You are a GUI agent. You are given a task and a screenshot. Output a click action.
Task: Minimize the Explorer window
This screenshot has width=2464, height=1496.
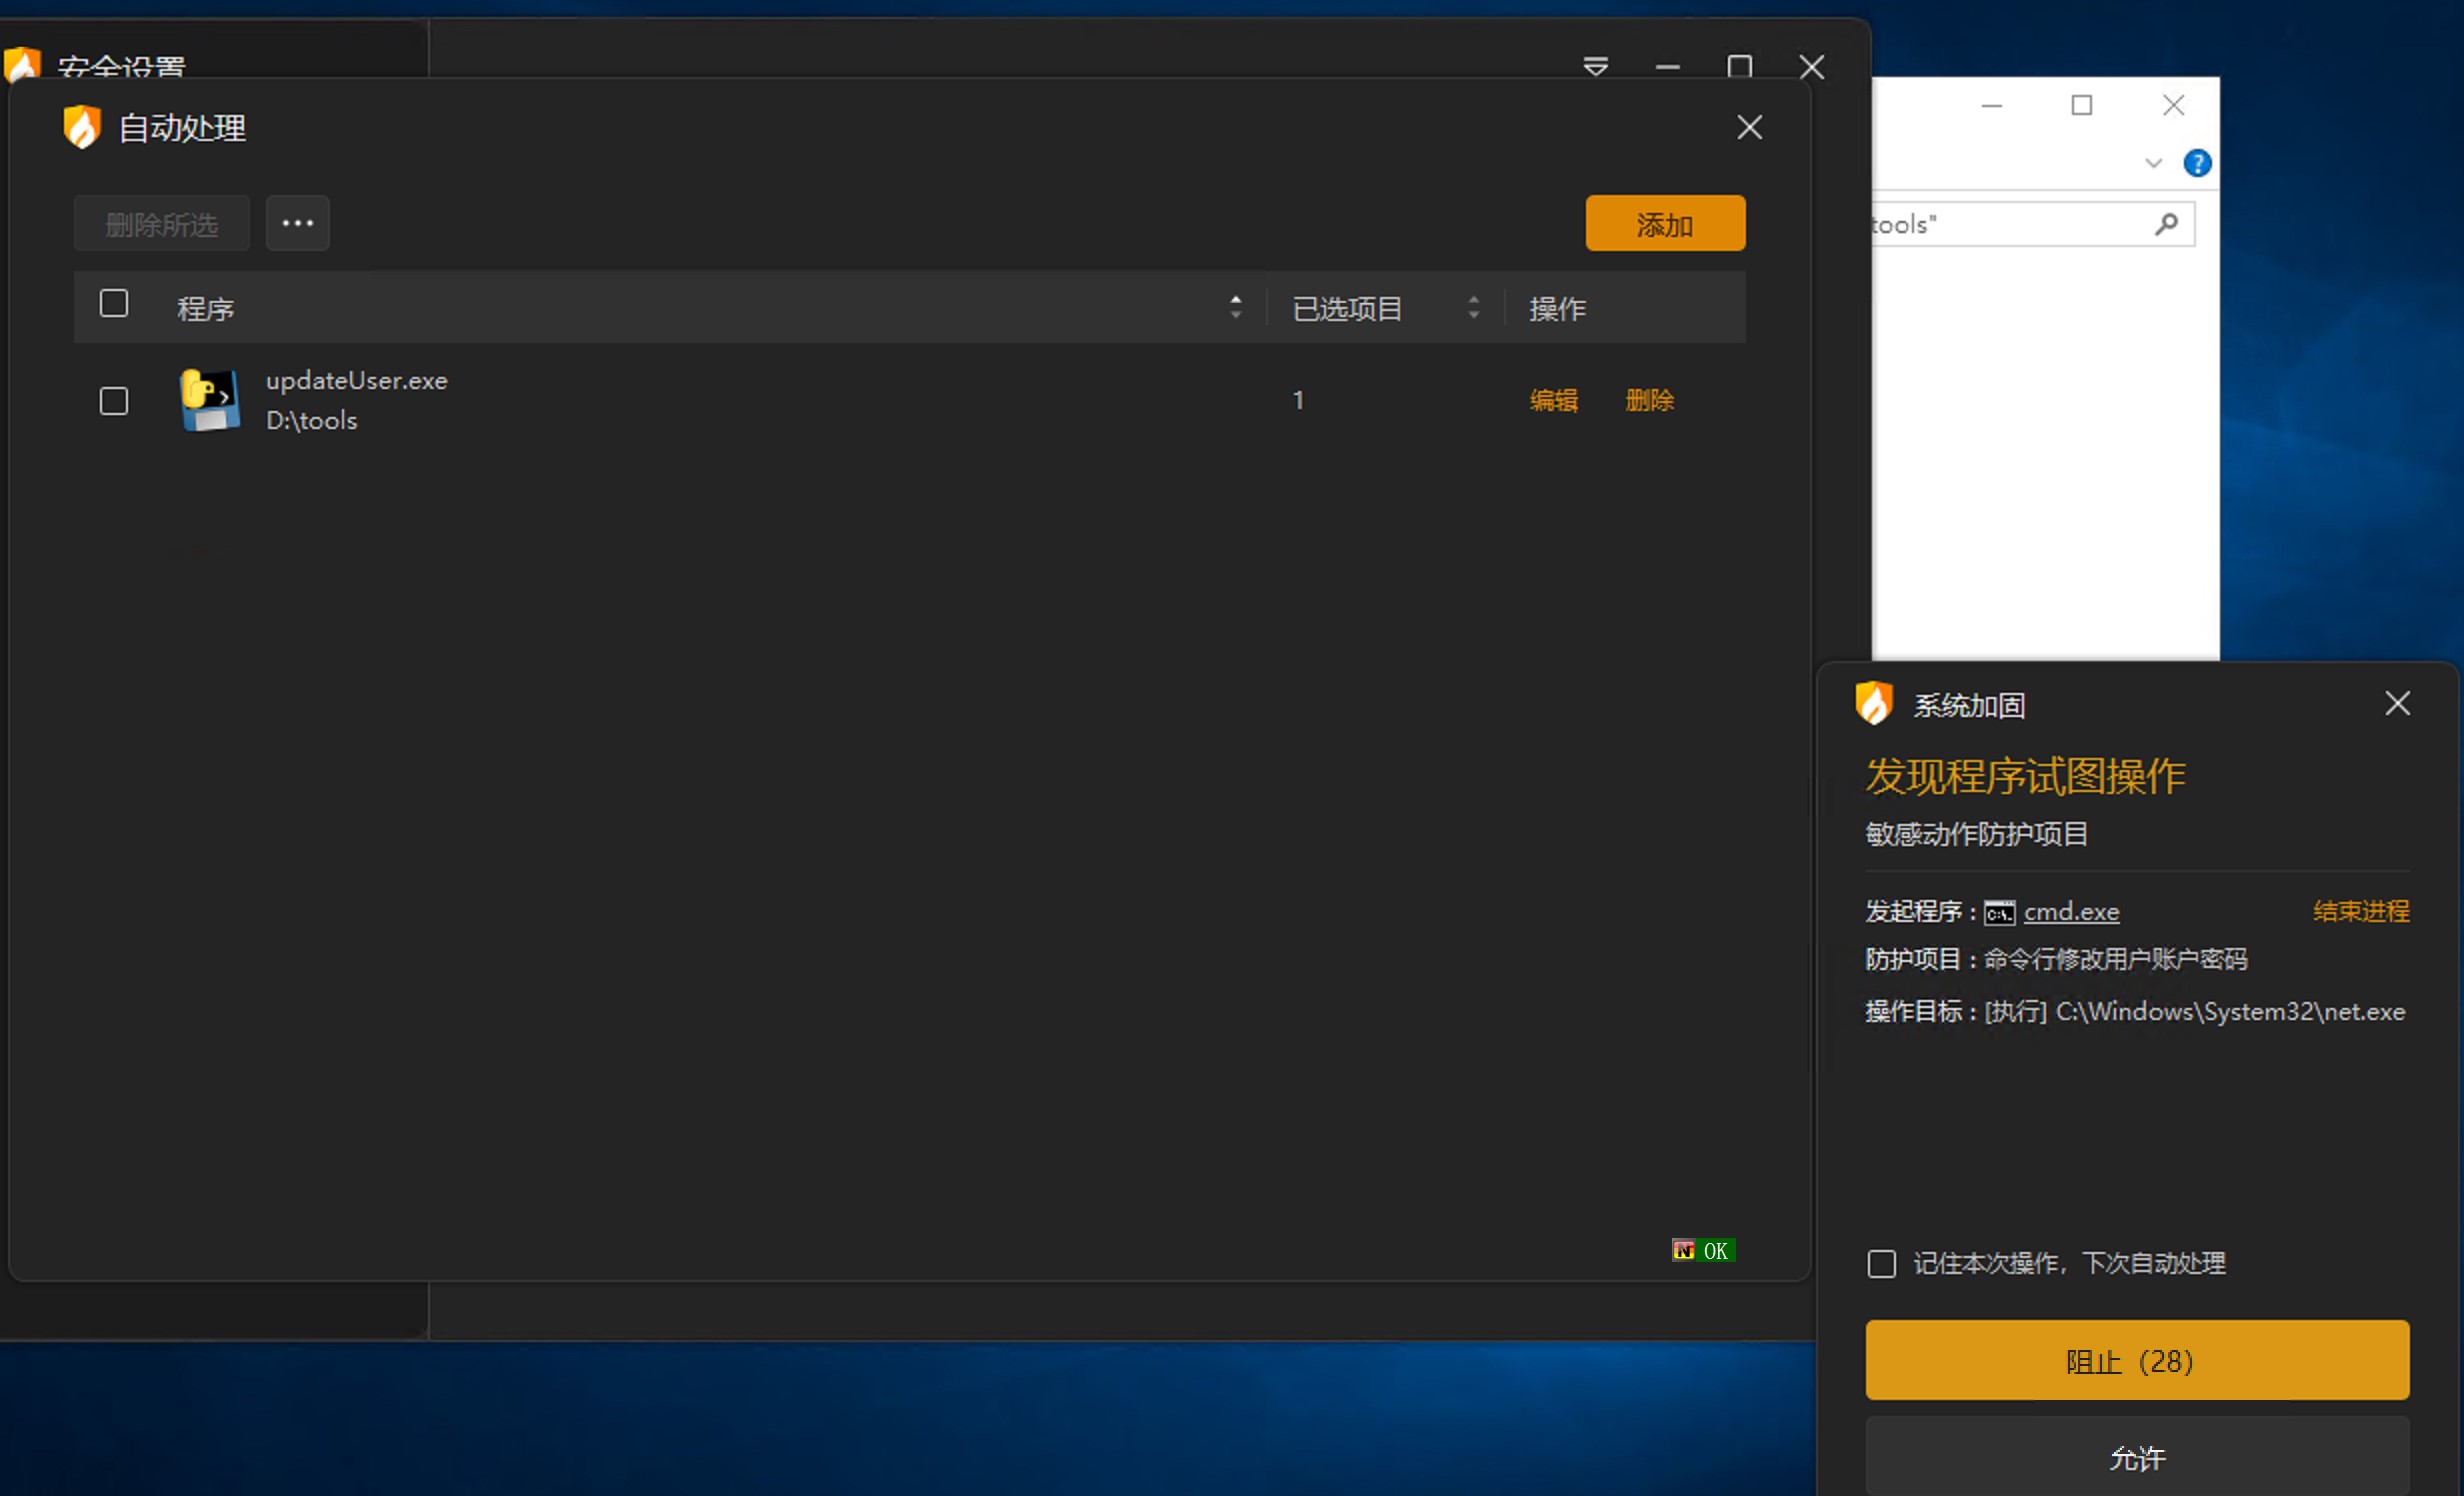pos(1992,105)
